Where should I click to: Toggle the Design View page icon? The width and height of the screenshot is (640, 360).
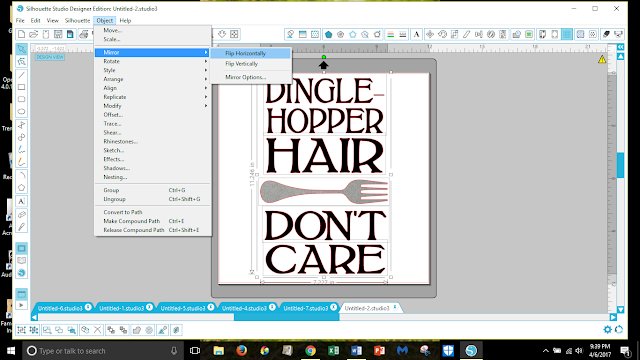pyautogui.click(x=22, y=248)
